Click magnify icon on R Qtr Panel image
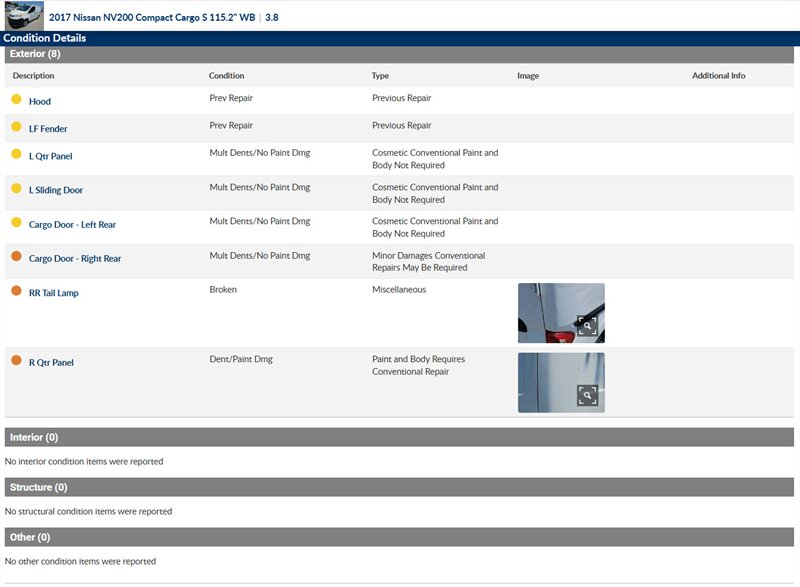800x587 pixels. click(x=588, y=396)
